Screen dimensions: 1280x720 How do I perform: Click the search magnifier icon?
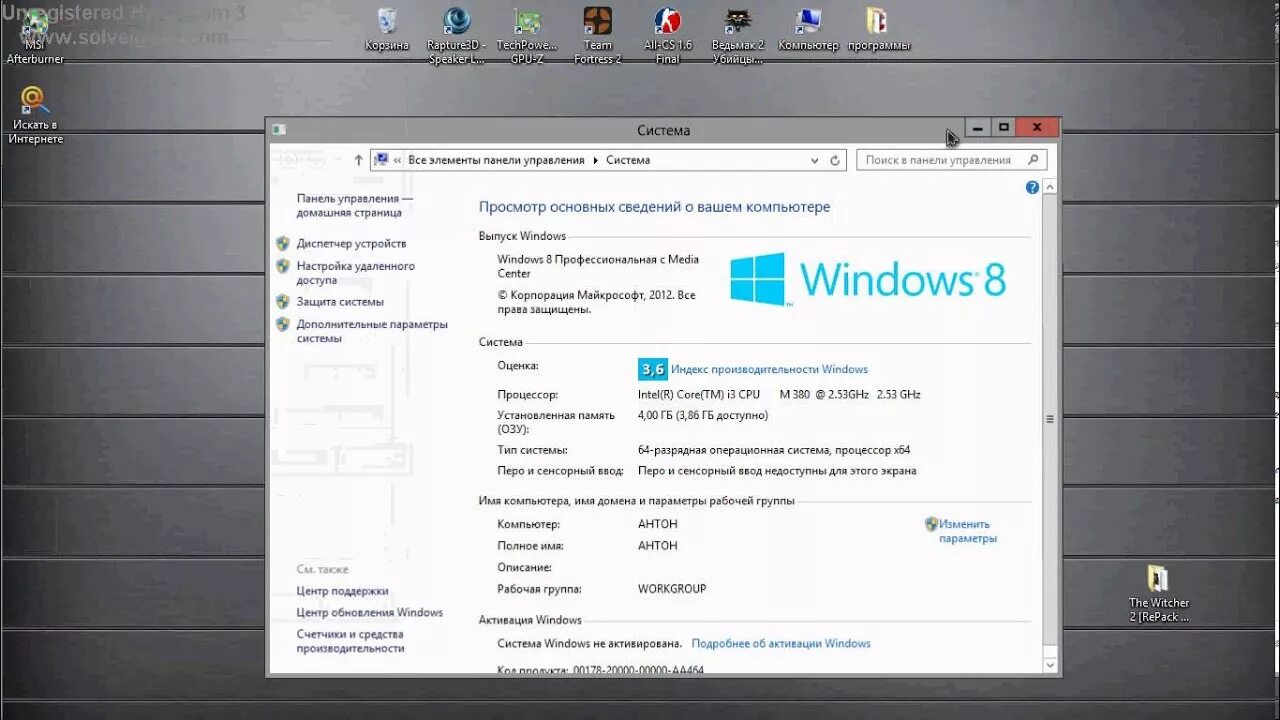click(x=1033, y=159)
